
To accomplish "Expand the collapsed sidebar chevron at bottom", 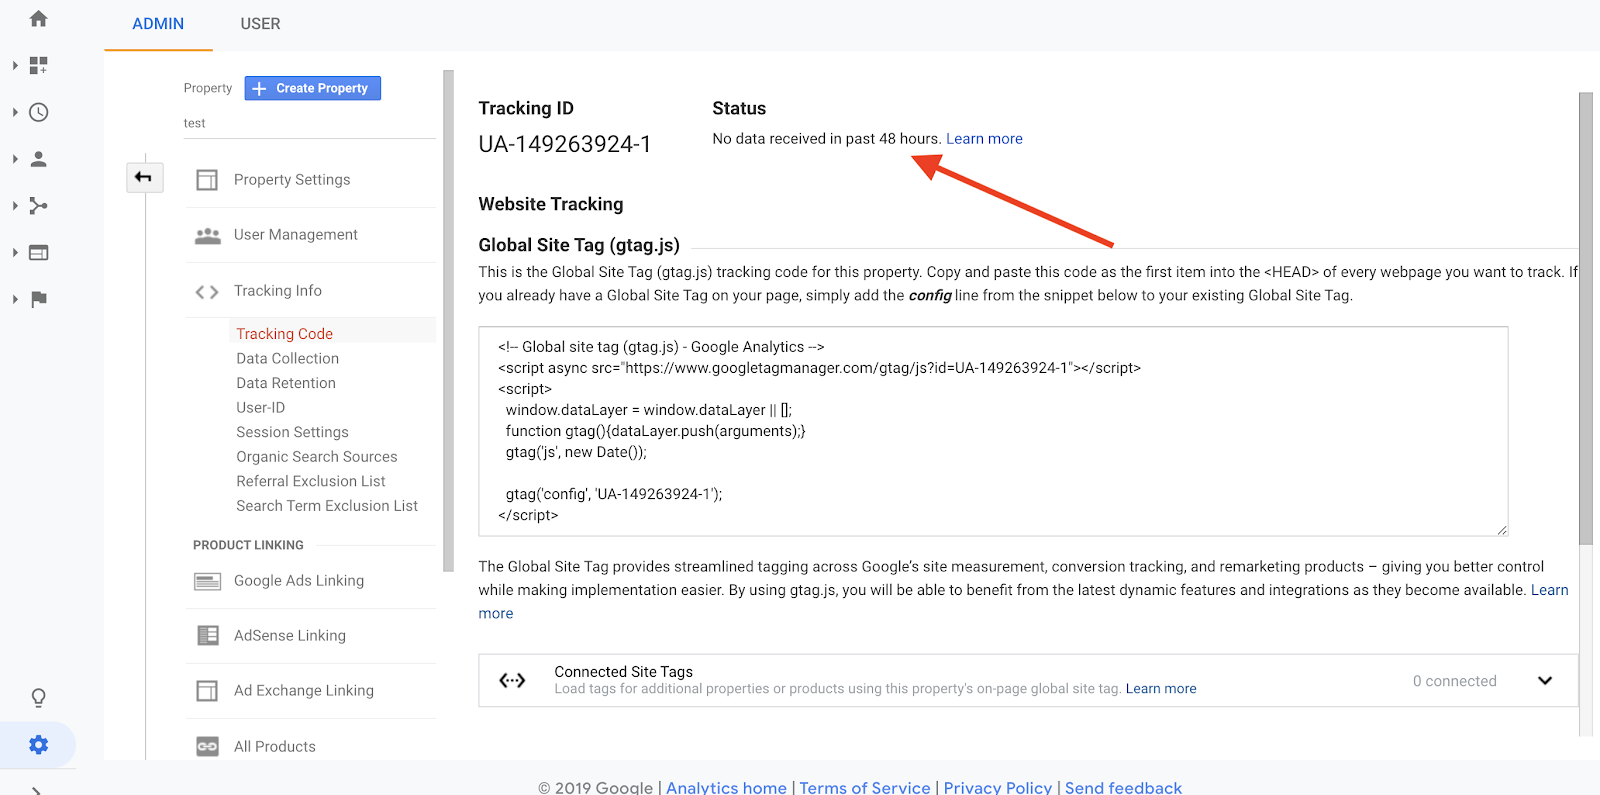I will (x=36, y=790).
